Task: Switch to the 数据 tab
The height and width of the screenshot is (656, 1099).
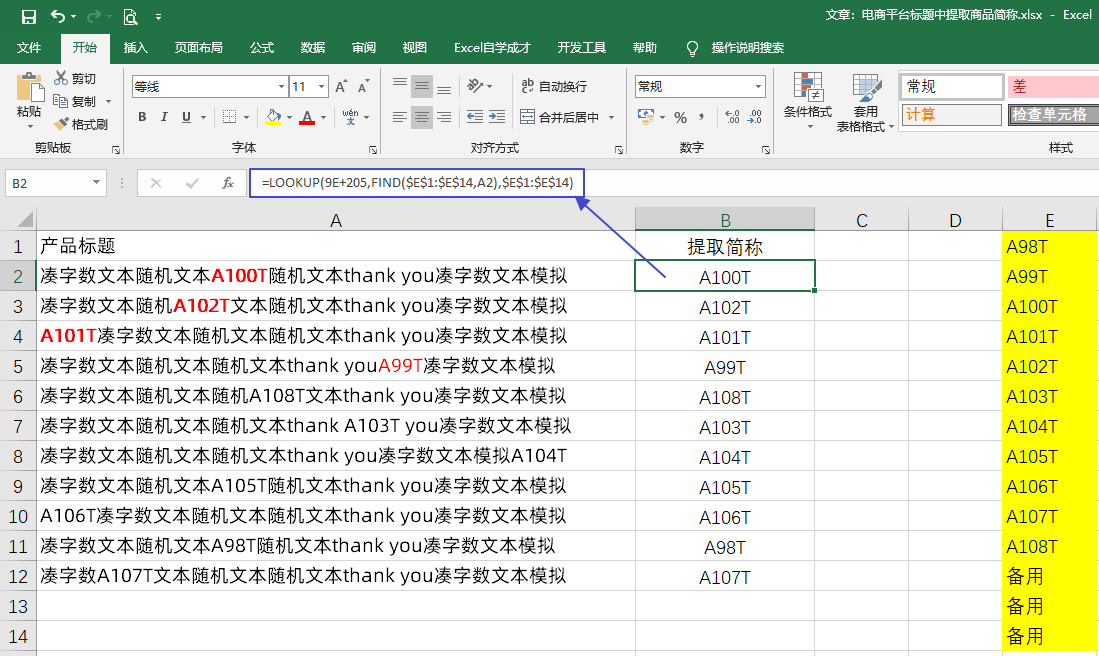Action: coord(313,48)
